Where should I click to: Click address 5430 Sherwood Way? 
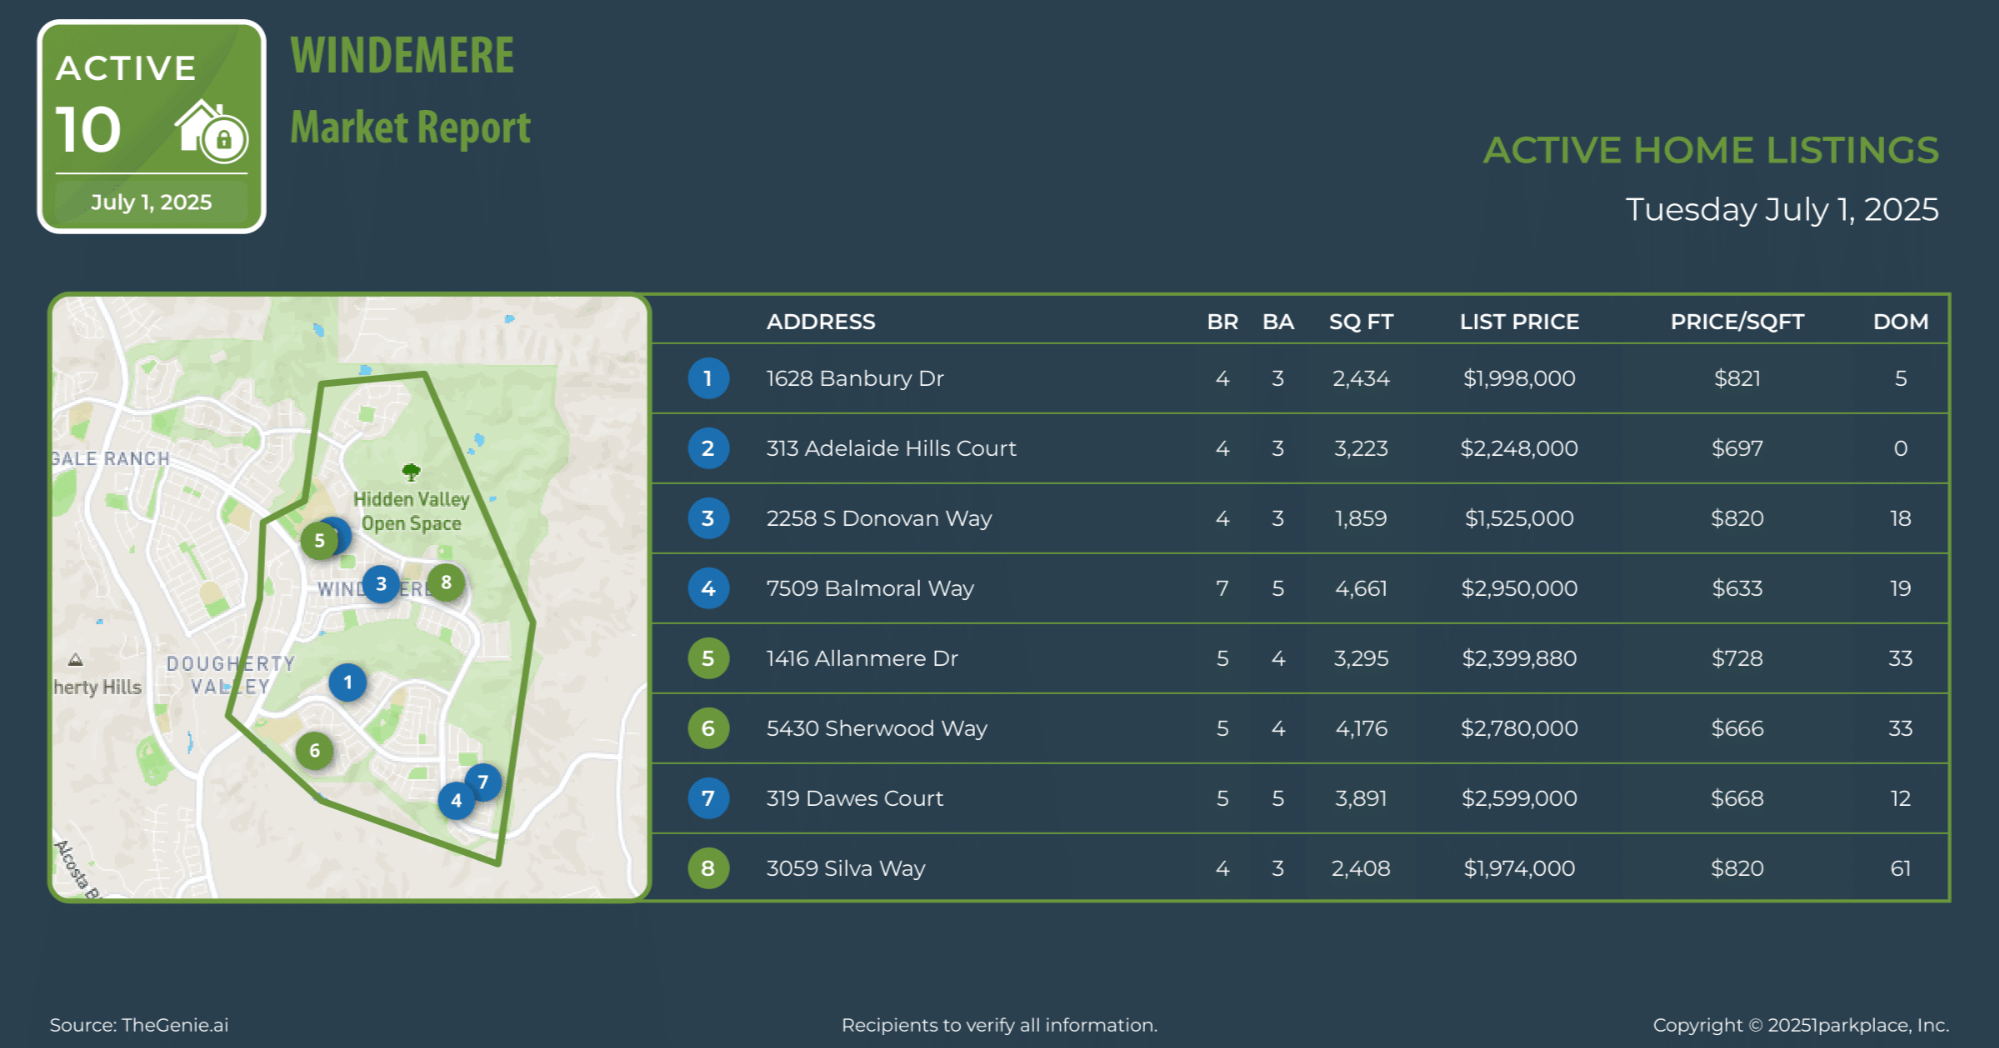tap(877, 729)
